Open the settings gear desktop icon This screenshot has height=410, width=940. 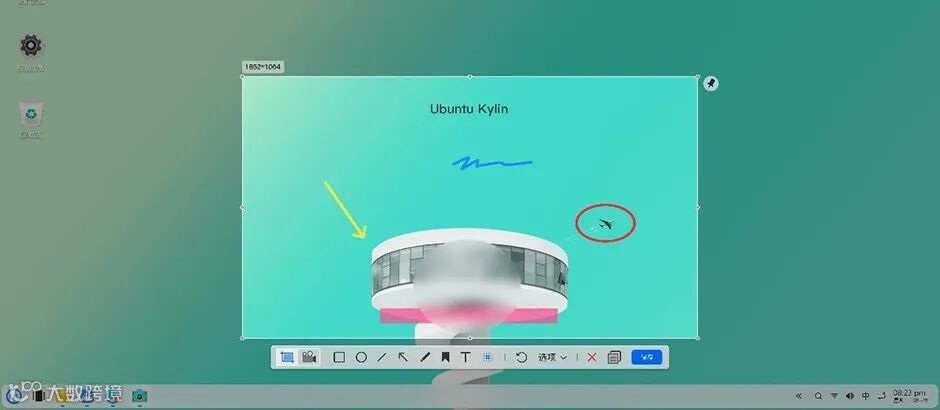pyautogui.click(x=31, y=46)
